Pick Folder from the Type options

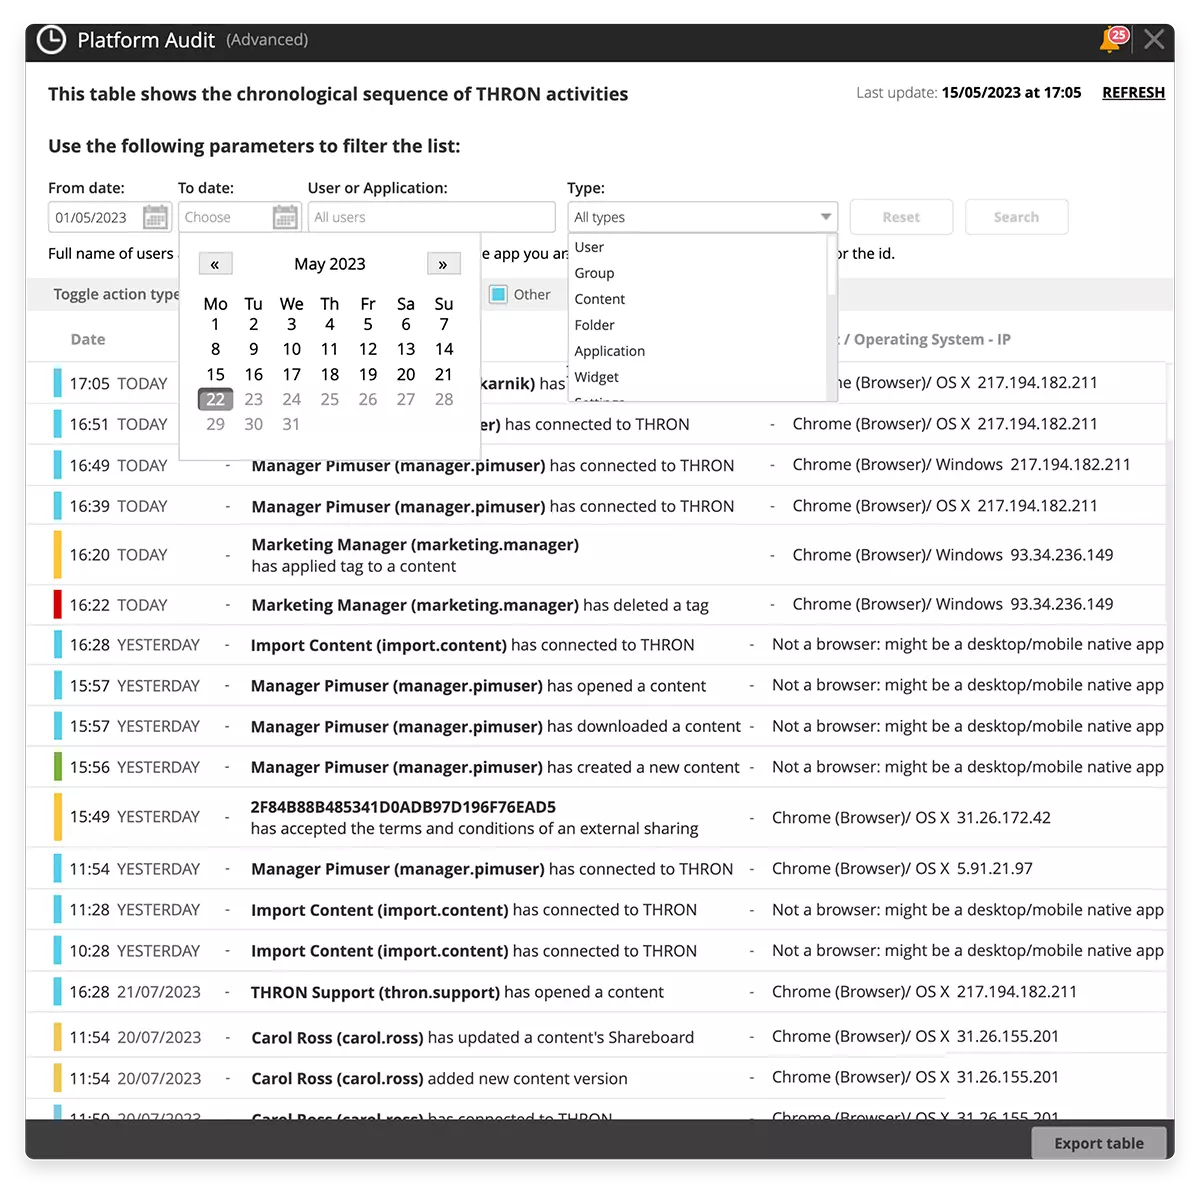[x=595, y=325]
